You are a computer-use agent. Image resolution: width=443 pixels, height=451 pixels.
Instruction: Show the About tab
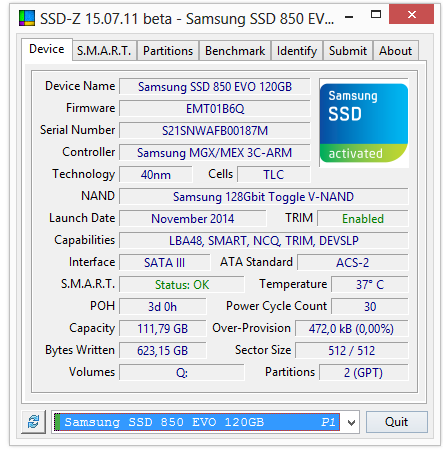tap(395, 51)
